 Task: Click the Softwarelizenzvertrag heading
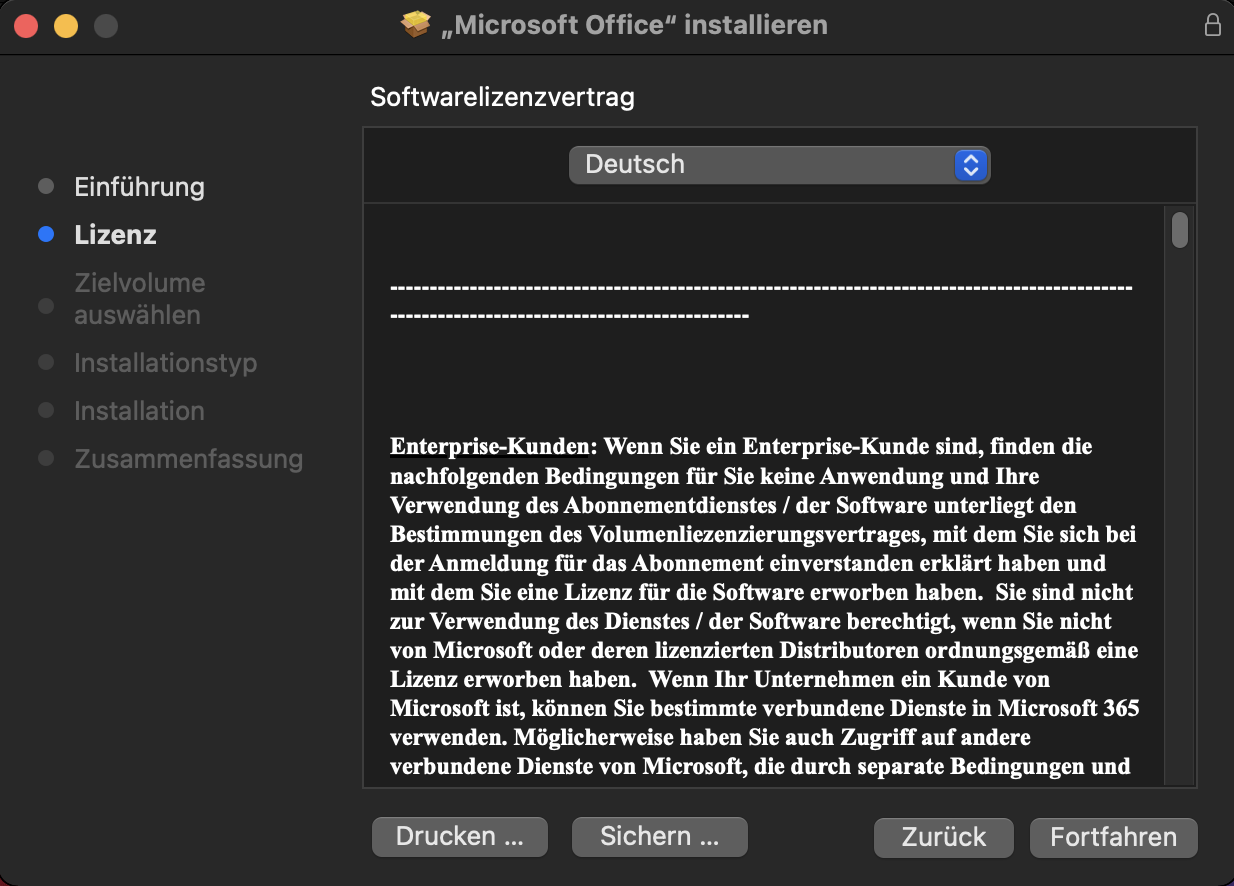coord(502,97)
